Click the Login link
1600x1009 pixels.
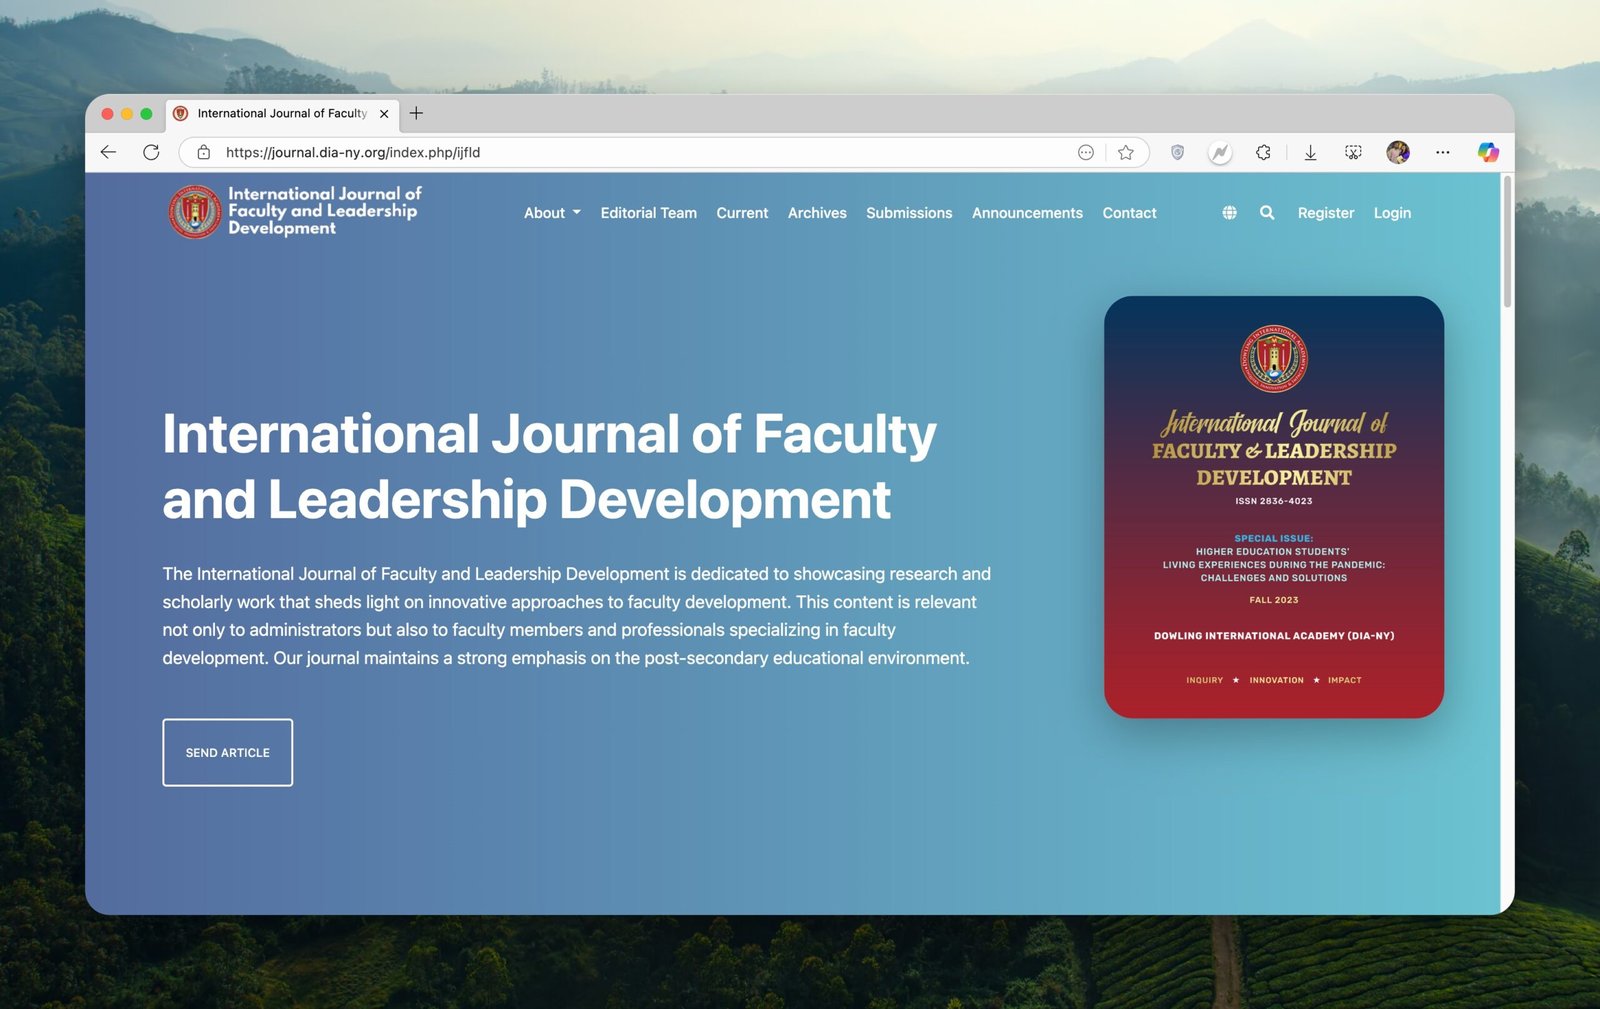point(1392,213)
